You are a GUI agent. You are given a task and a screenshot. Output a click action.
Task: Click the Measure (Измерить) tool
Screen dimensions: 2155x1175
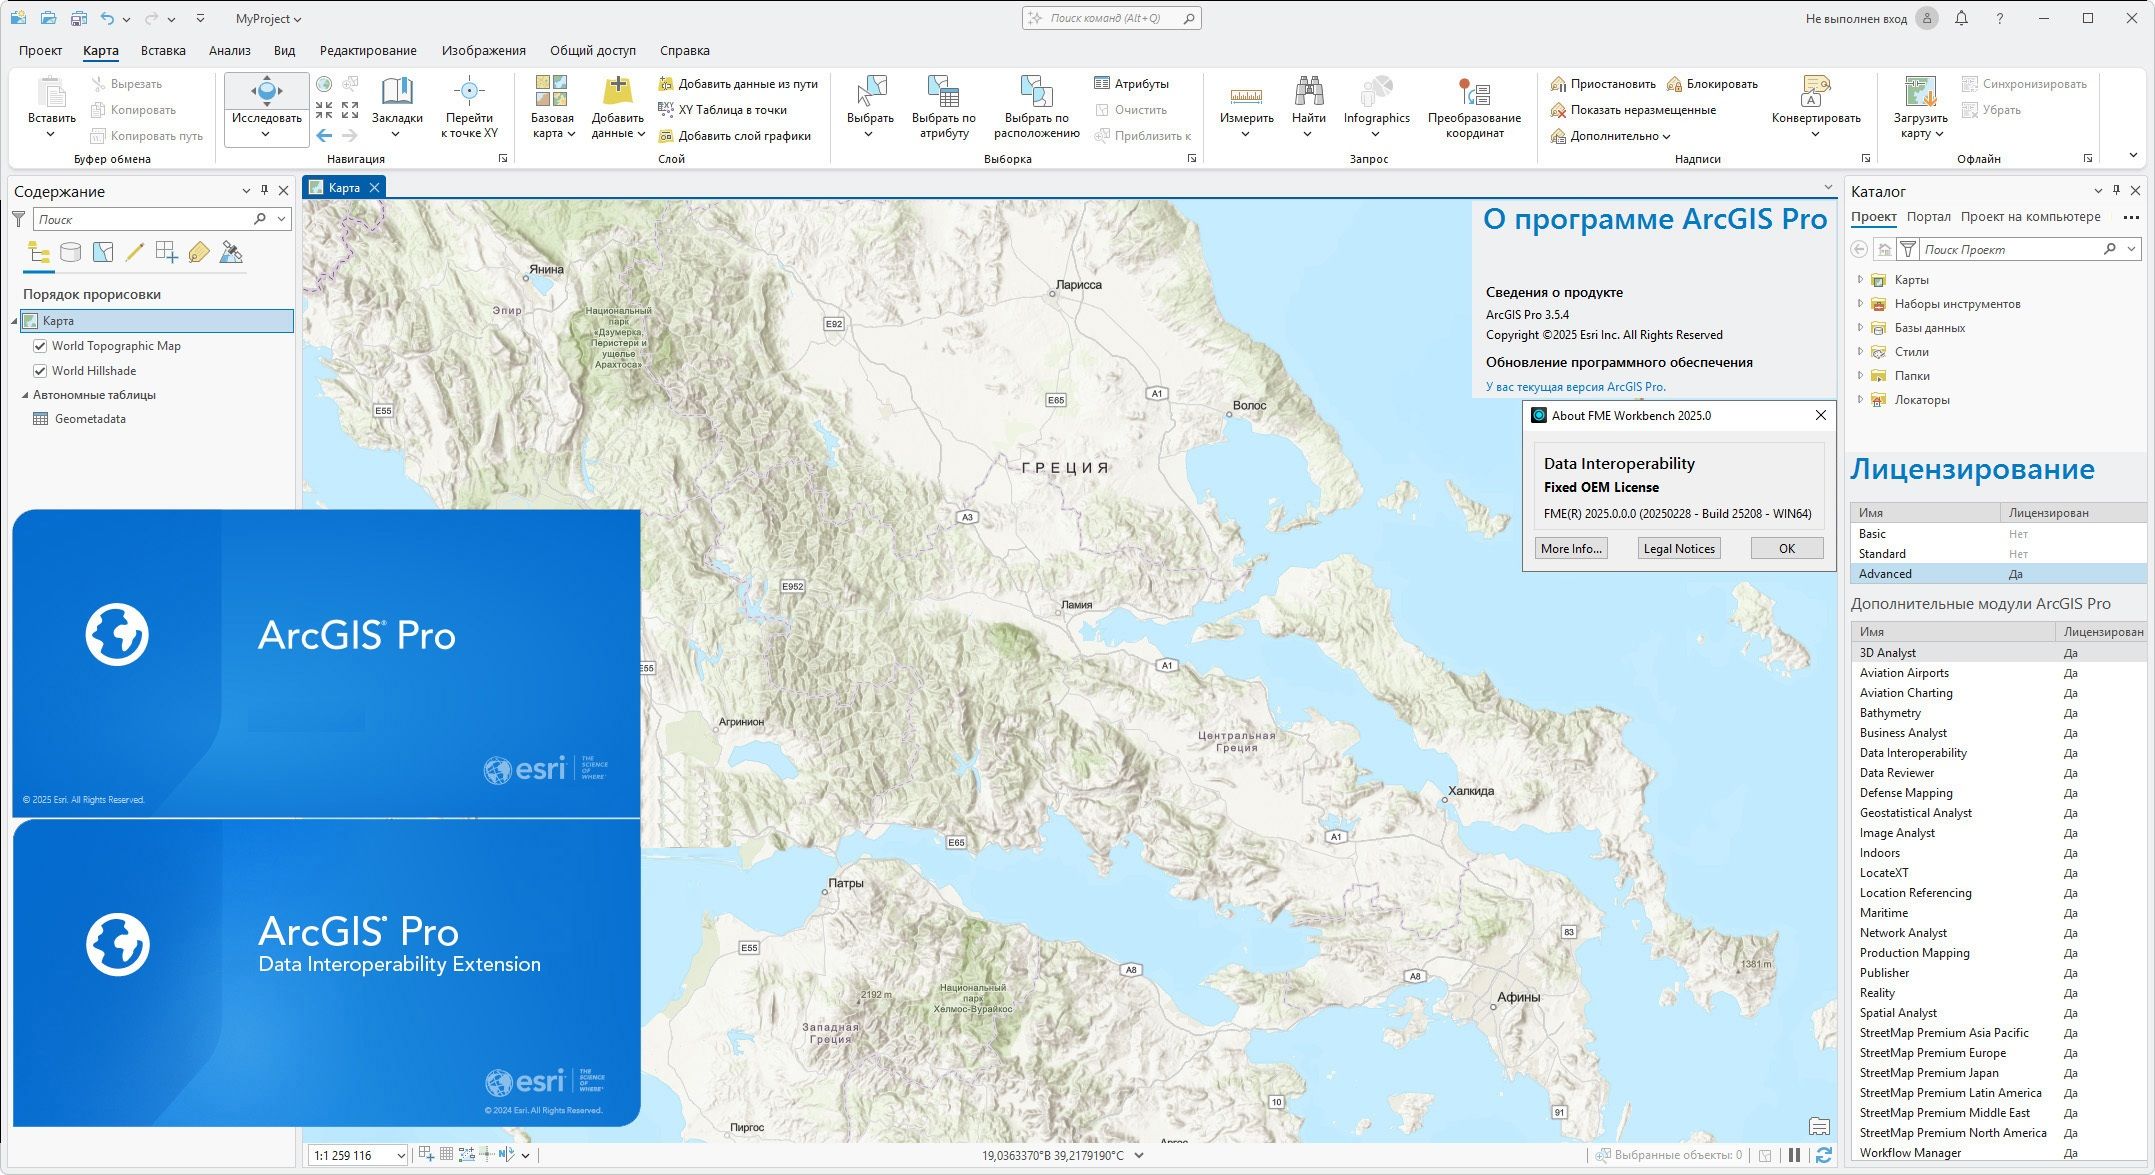coord(1246,96)
